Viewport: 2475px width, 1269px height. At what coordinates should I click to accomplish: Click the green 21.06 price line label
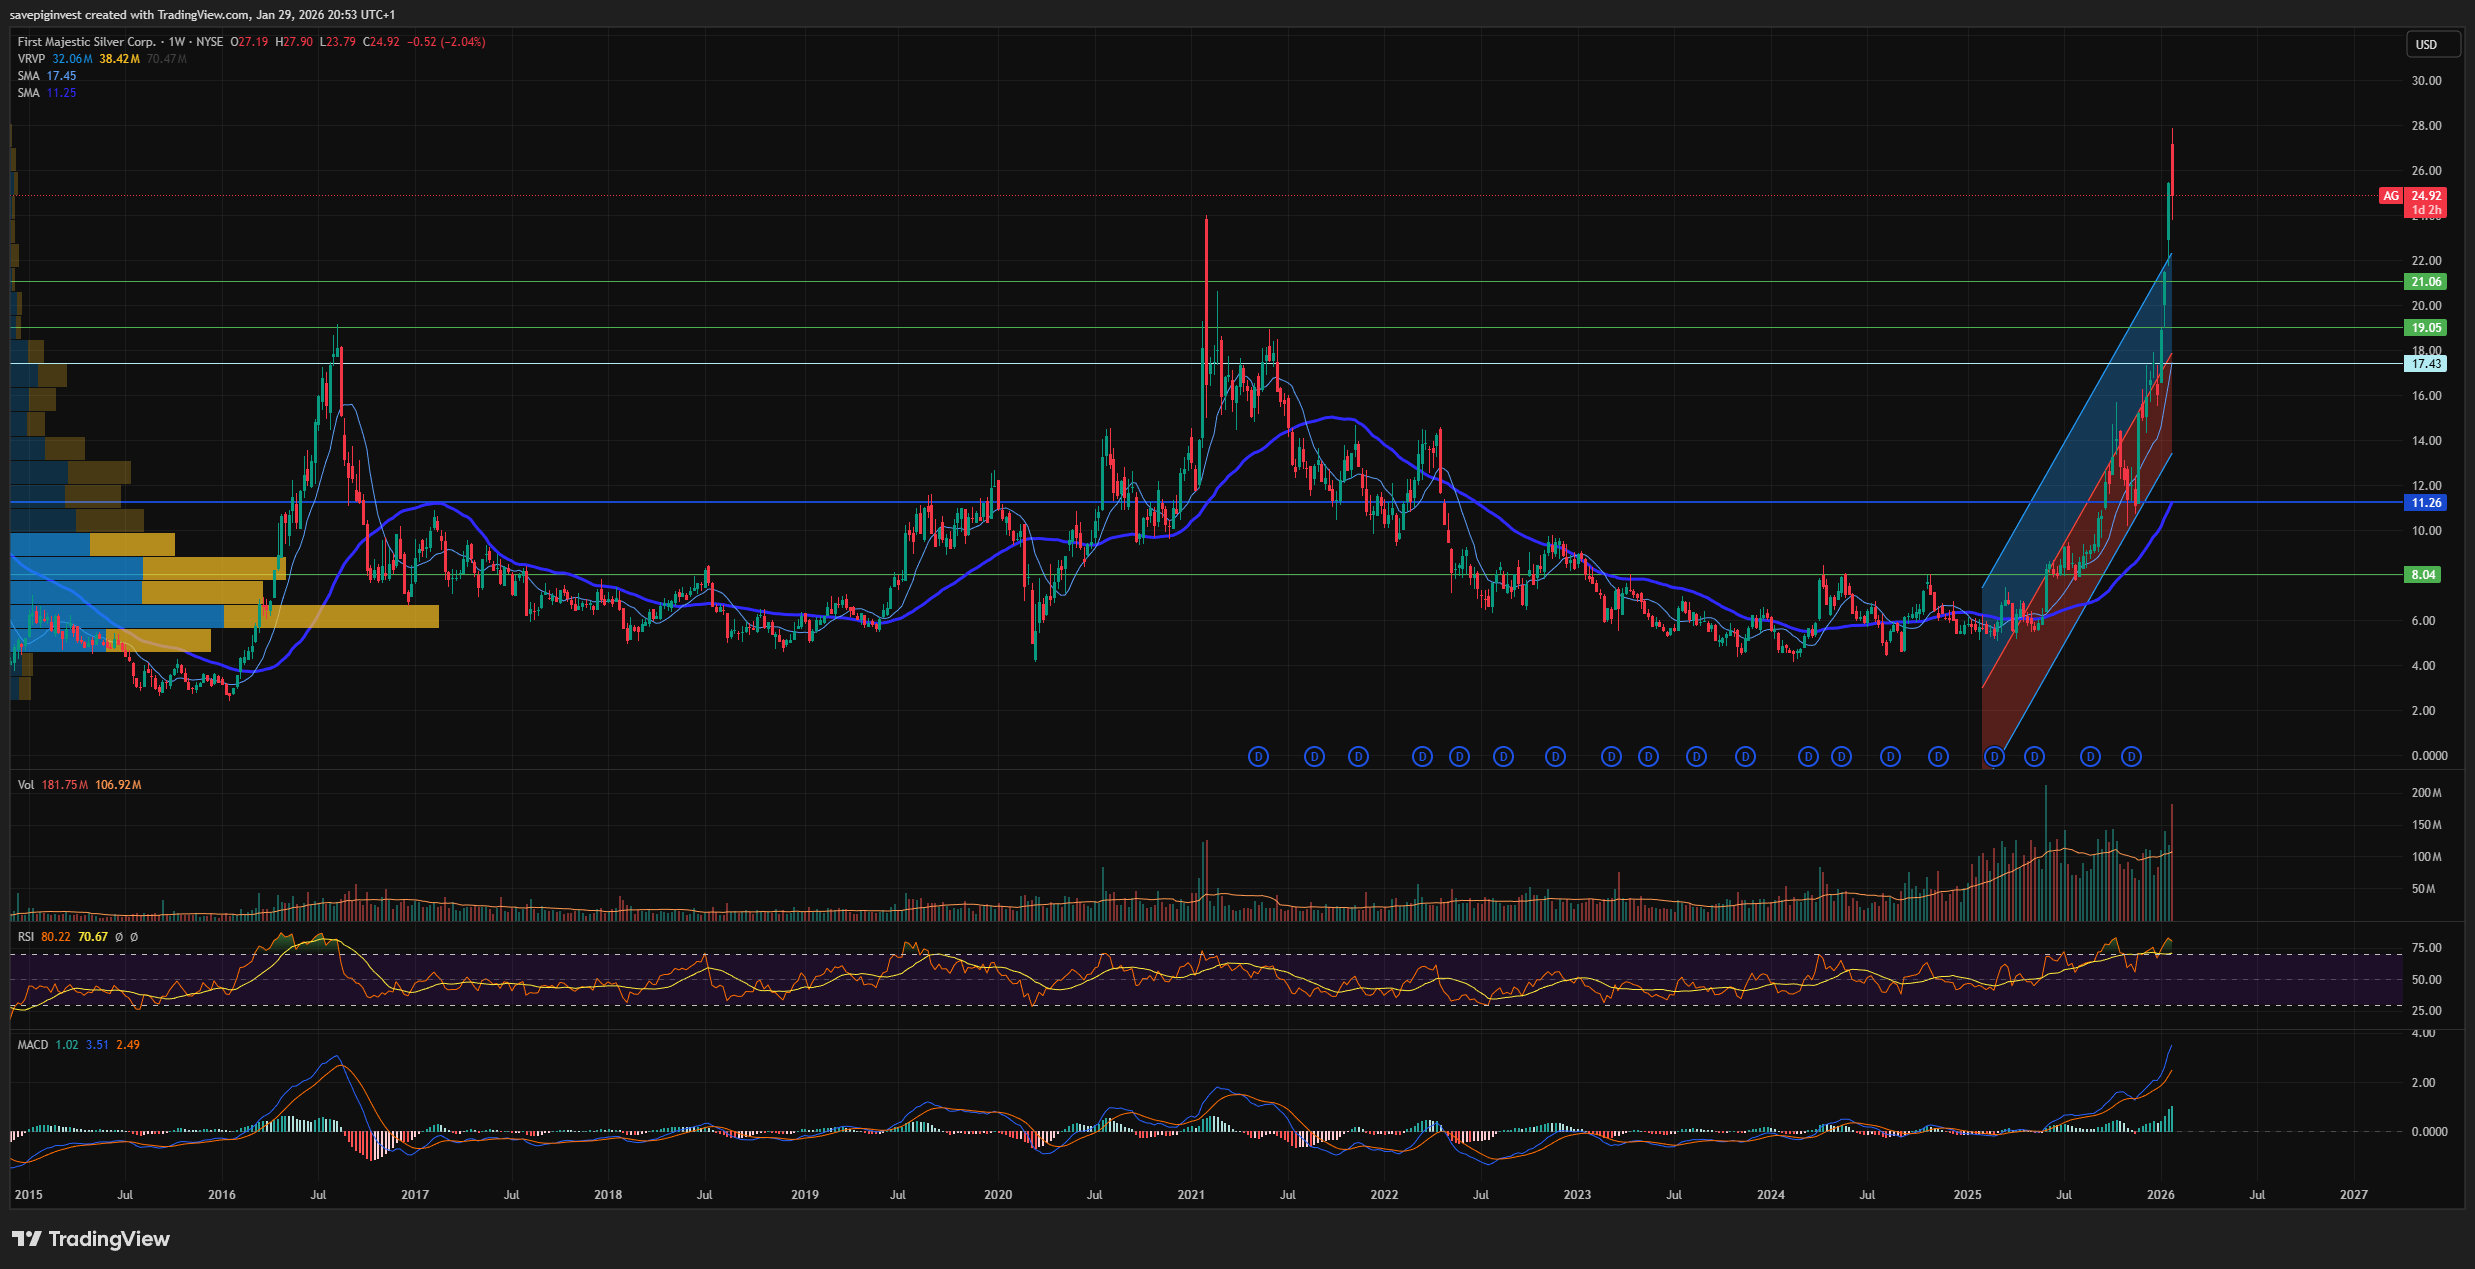[2425, 282]
